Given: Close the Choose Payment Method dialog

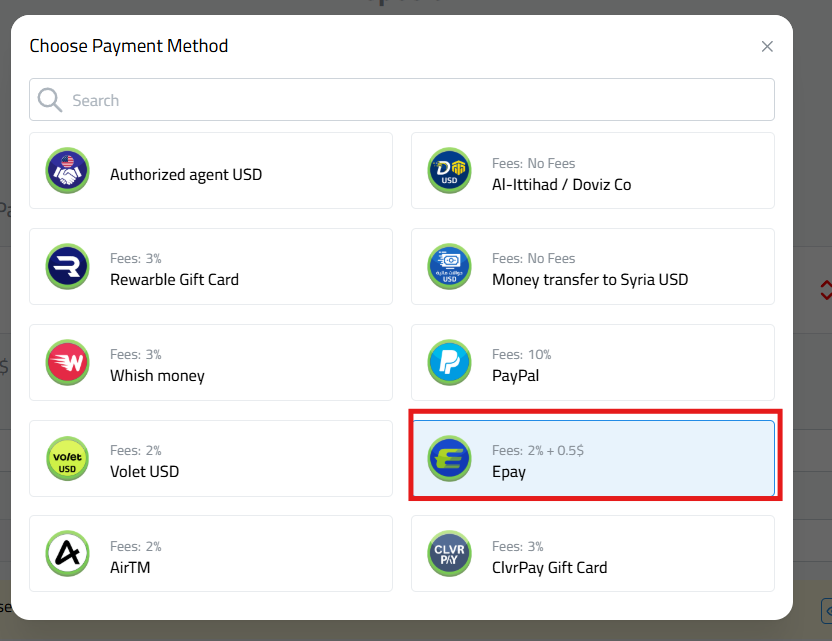Looking at the screenshot, I should click(767, 46).
